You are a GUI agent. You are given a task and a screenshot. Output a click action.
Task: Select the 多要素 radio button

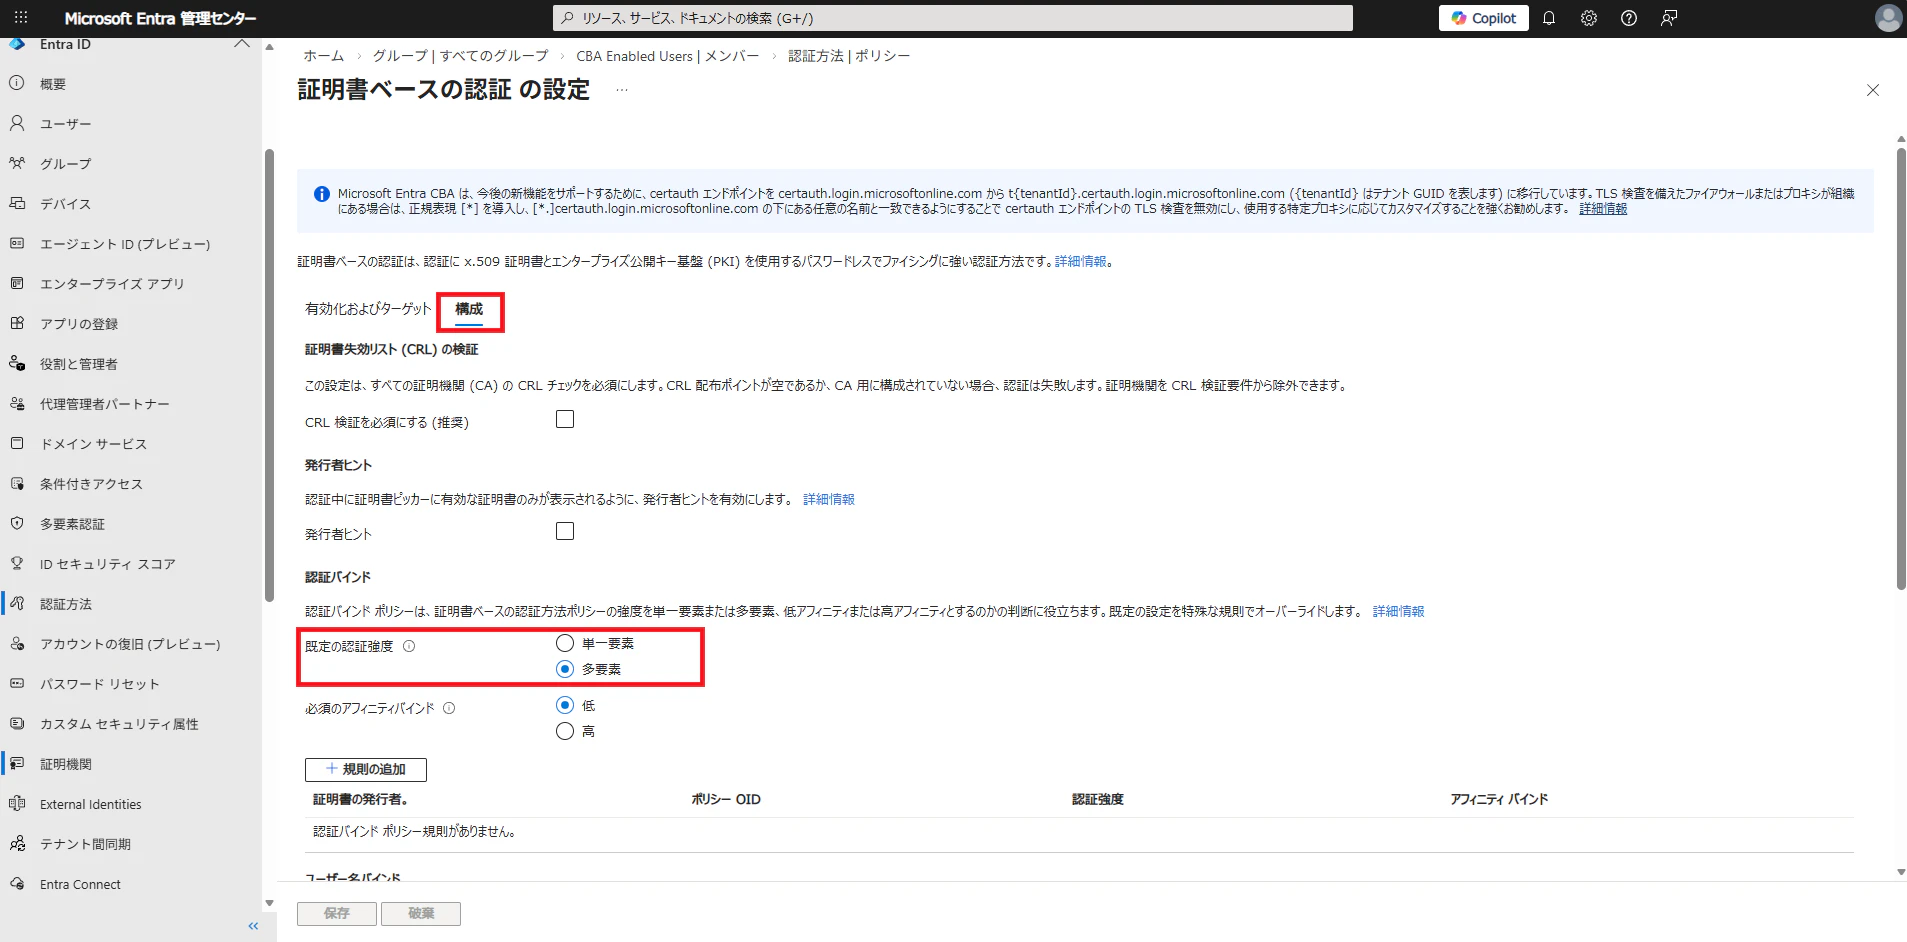coord(565,669)
